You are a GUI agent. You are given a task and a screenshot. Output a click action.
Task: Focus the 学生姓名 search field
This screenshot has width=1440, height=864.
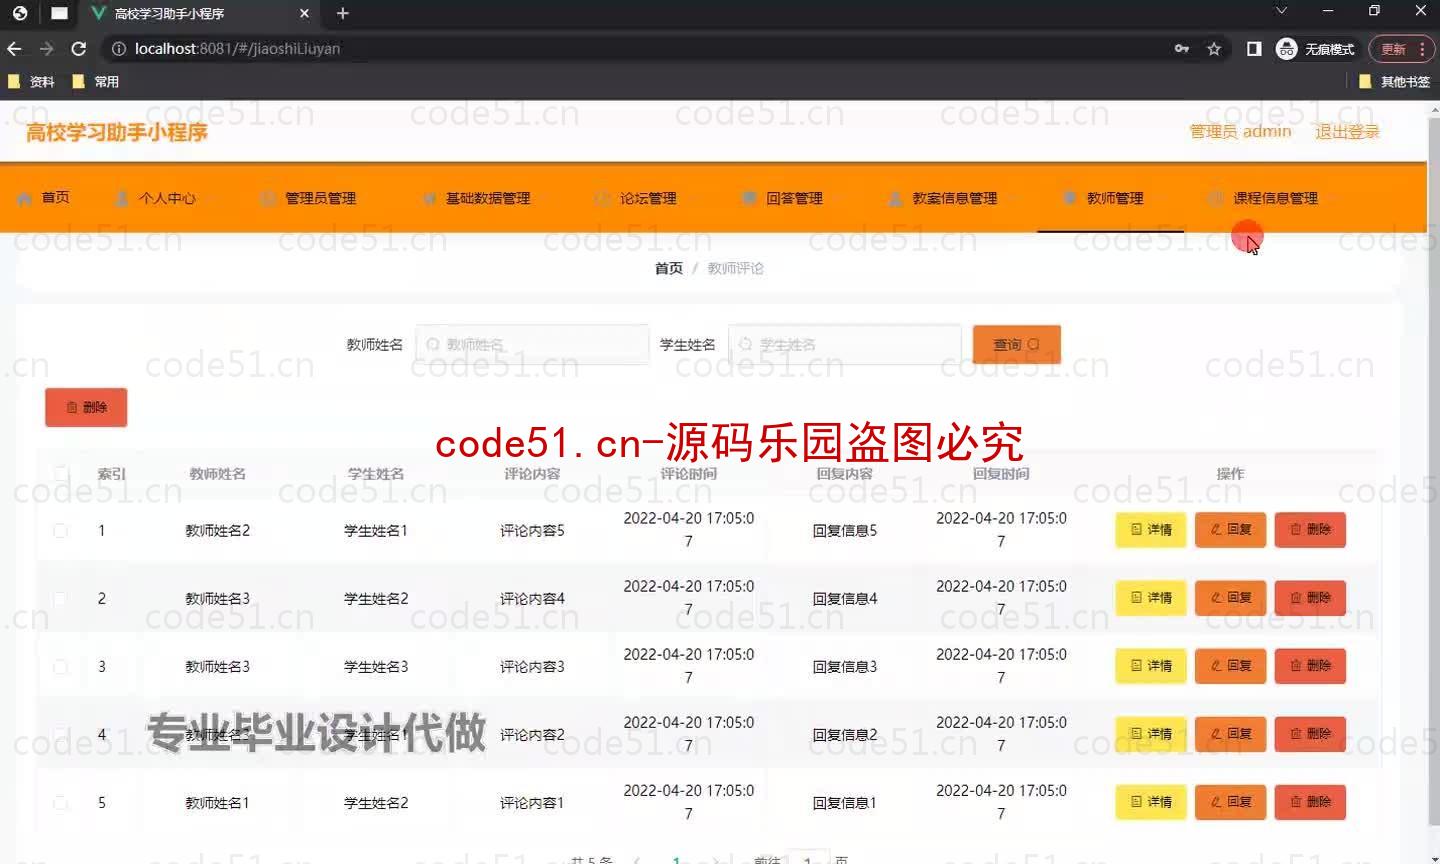point(845,344)
